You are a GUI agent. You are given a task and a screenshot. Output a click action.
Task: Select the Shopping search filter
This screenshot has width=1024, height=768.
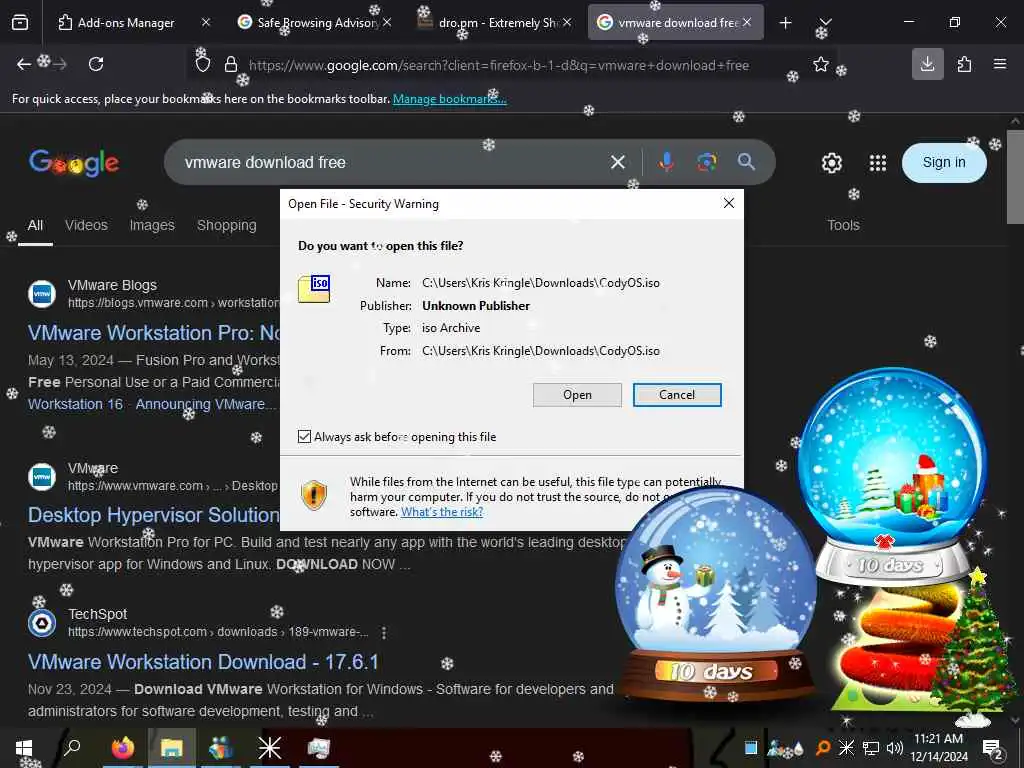click(x=227, y=225)
